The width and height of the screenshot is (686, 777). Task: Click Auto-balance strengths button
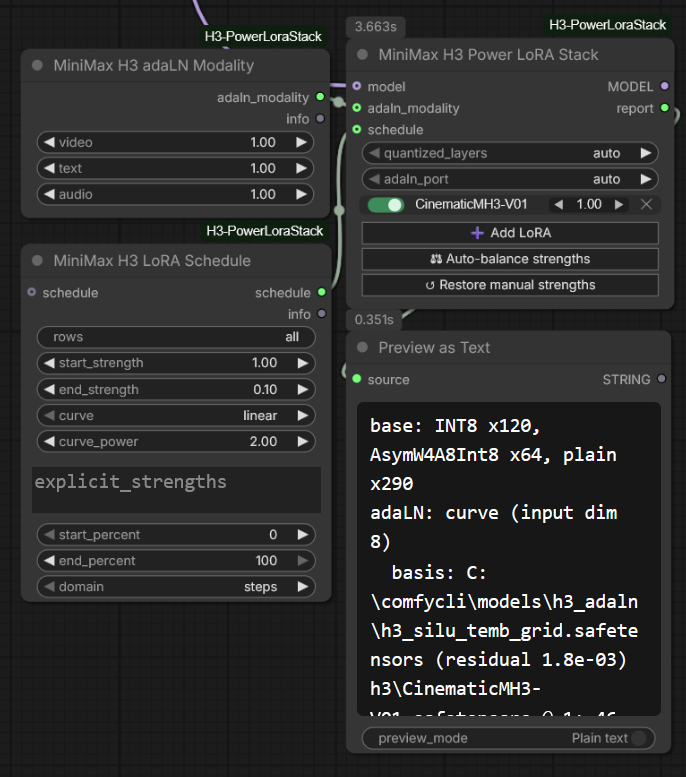[x=510, y=259]
